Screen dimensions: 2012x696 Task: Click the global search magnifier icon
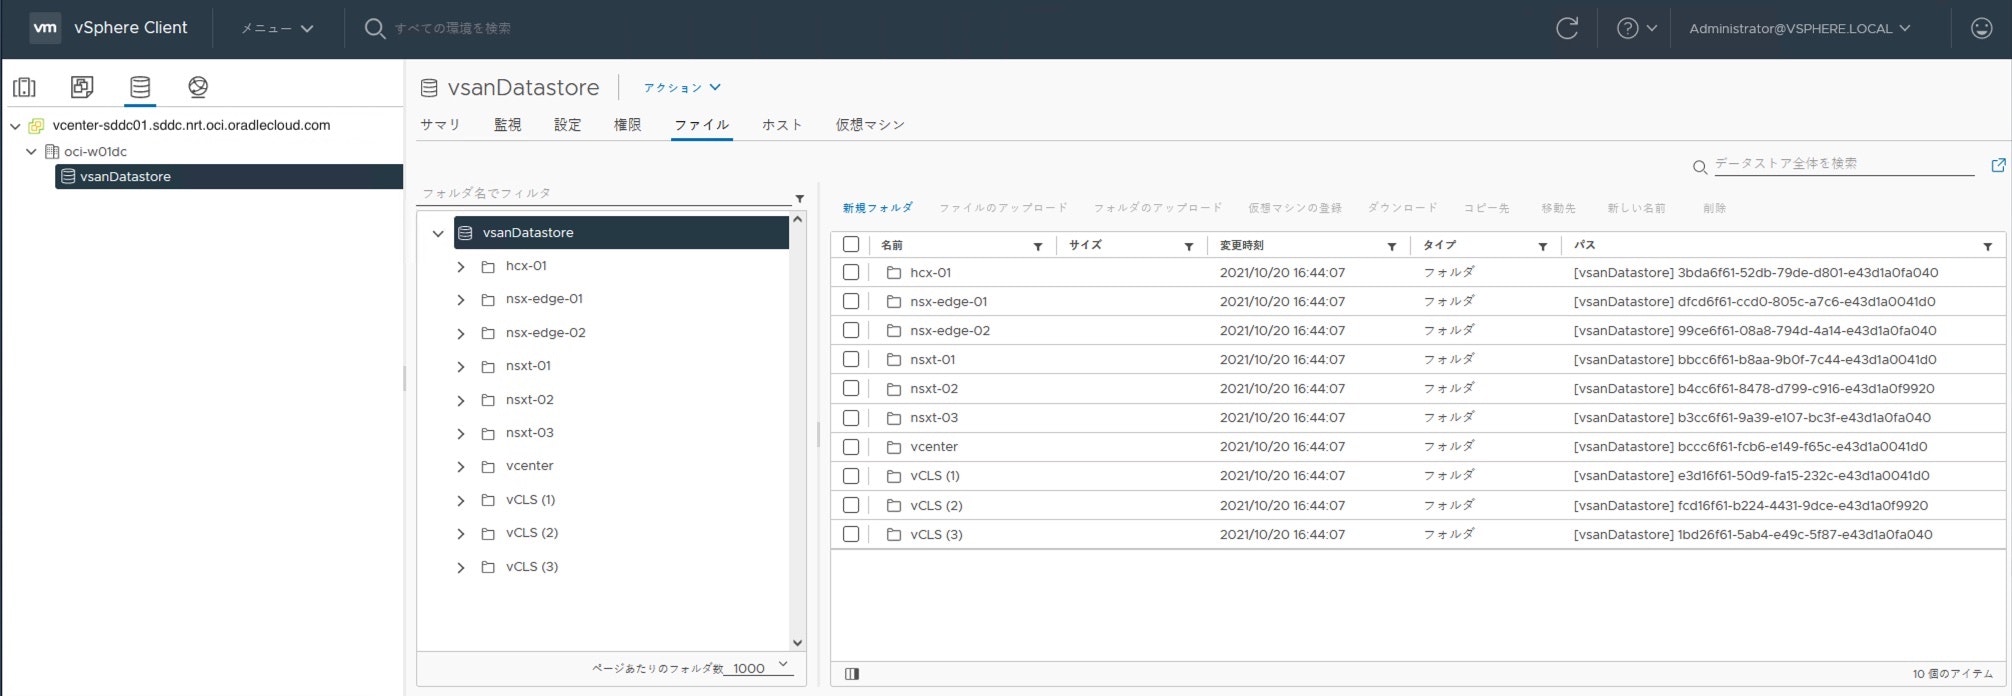[x=375, y=28]
